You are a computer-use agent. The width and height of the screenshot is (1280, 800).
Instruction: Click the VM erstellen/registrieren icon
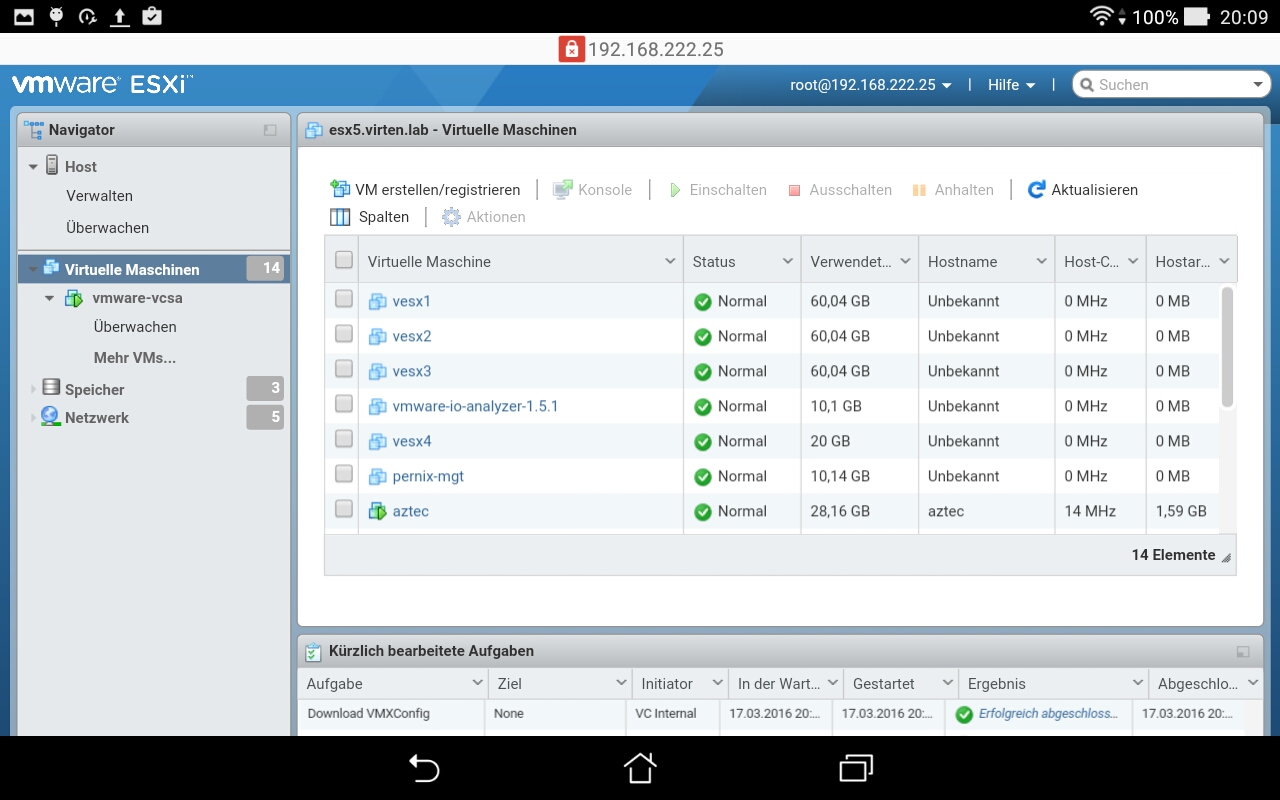point(340,189)
